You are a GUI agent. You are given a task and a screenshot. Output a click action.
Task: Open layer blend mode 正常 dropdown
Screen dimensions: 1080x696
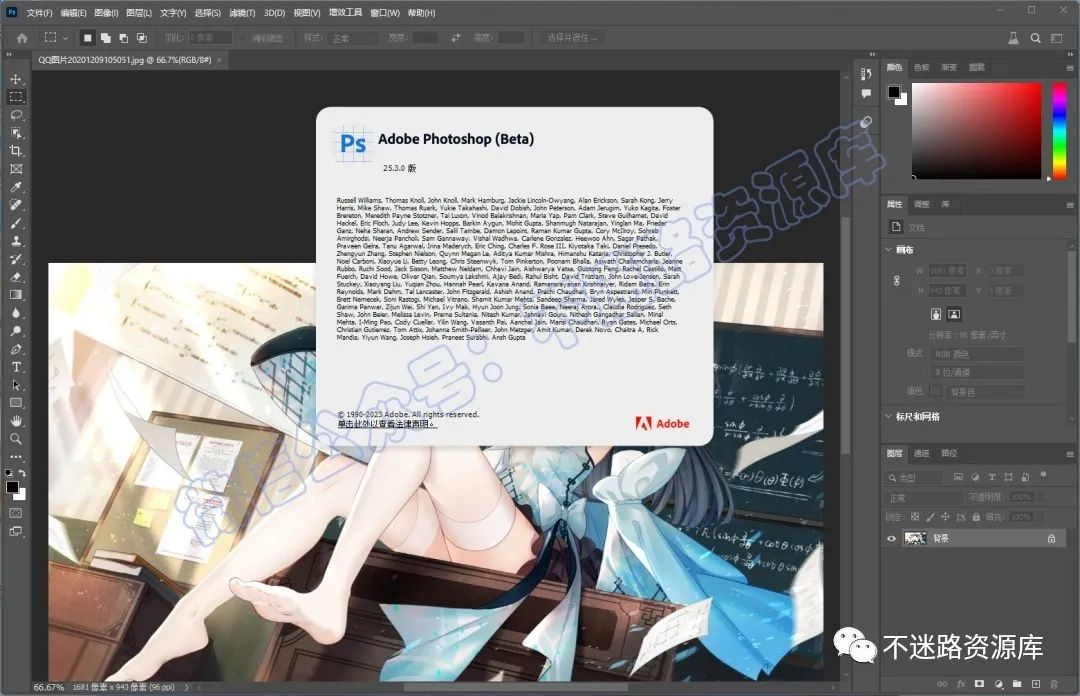[x=924, y=498]
